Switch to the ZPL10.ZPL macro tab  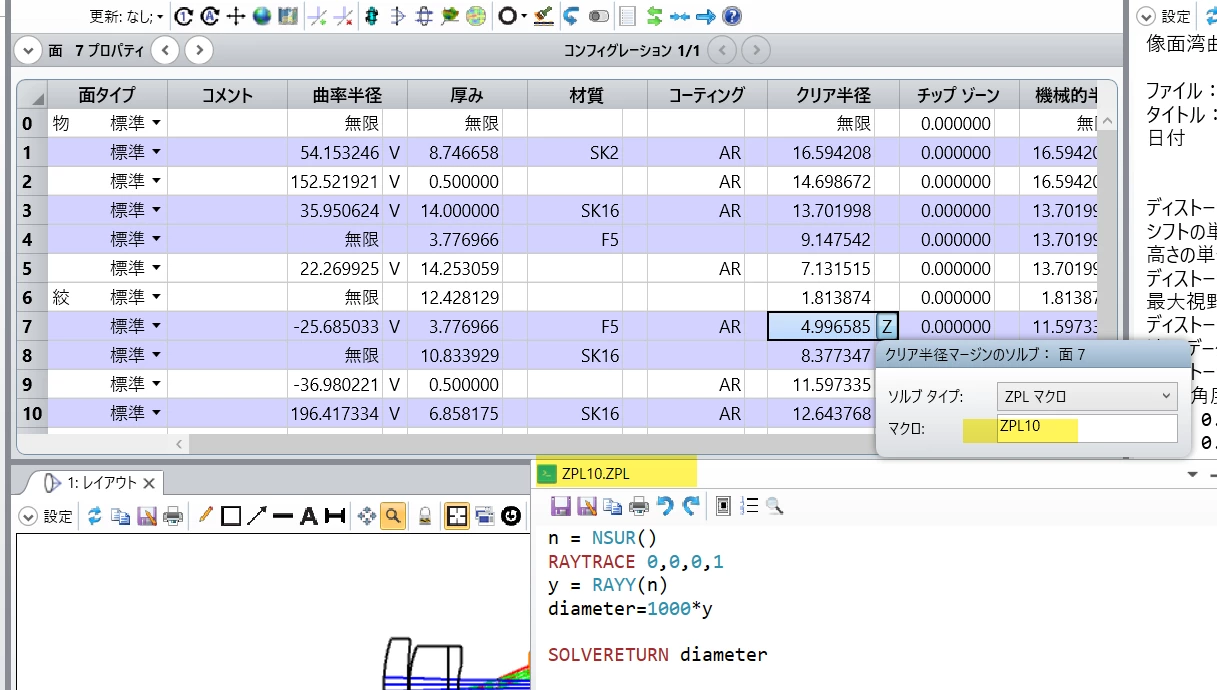click(596, 474)
